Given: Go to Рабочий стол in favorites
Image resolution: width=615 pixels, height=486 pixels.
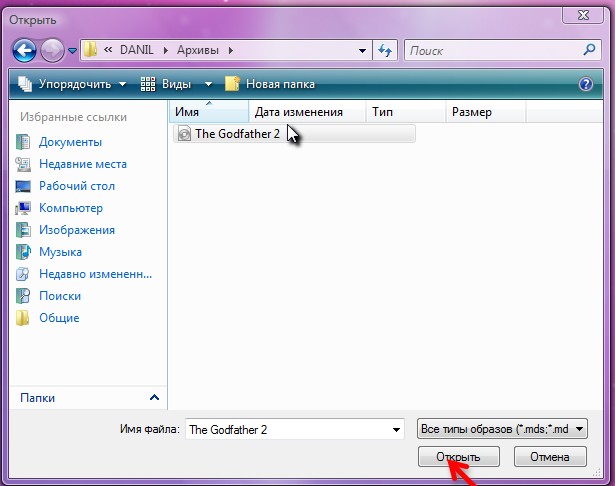Looking at the screenshot, I should pyautogui.click(x=77, y=186).
